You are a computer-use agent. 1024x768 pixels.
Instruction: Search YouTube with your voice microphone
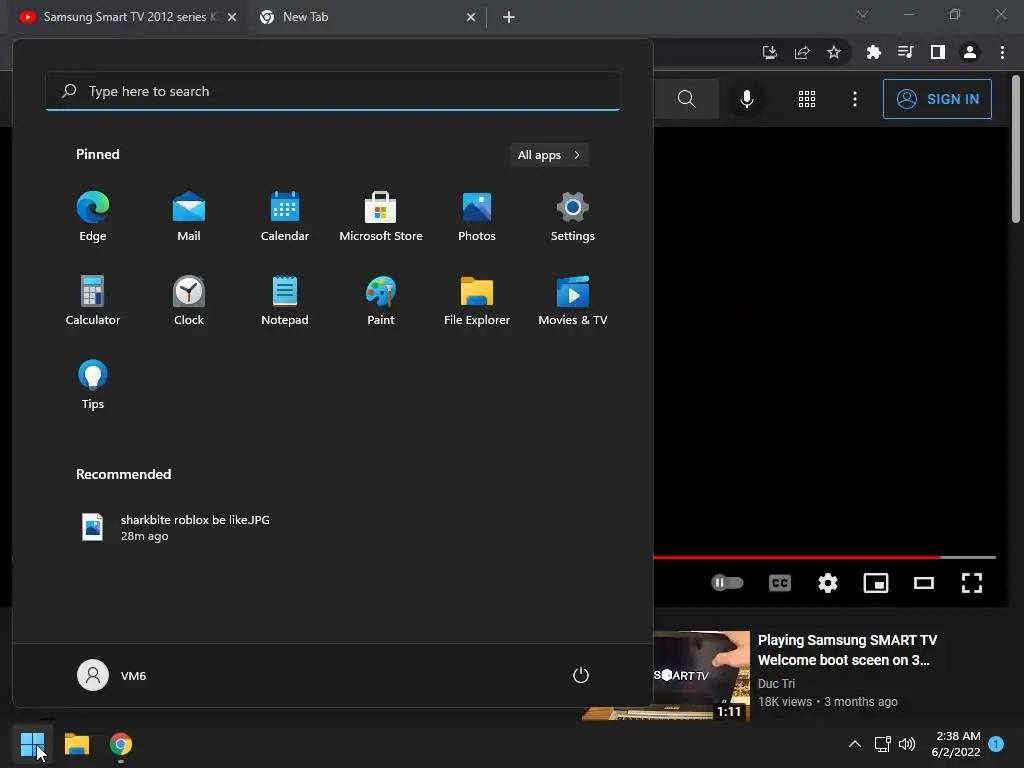[x=747, y=99]
